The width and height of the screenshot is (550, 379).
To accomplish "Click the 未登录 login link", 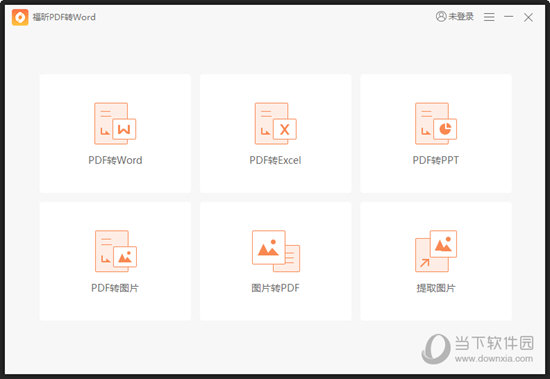I will click(461, 16).
